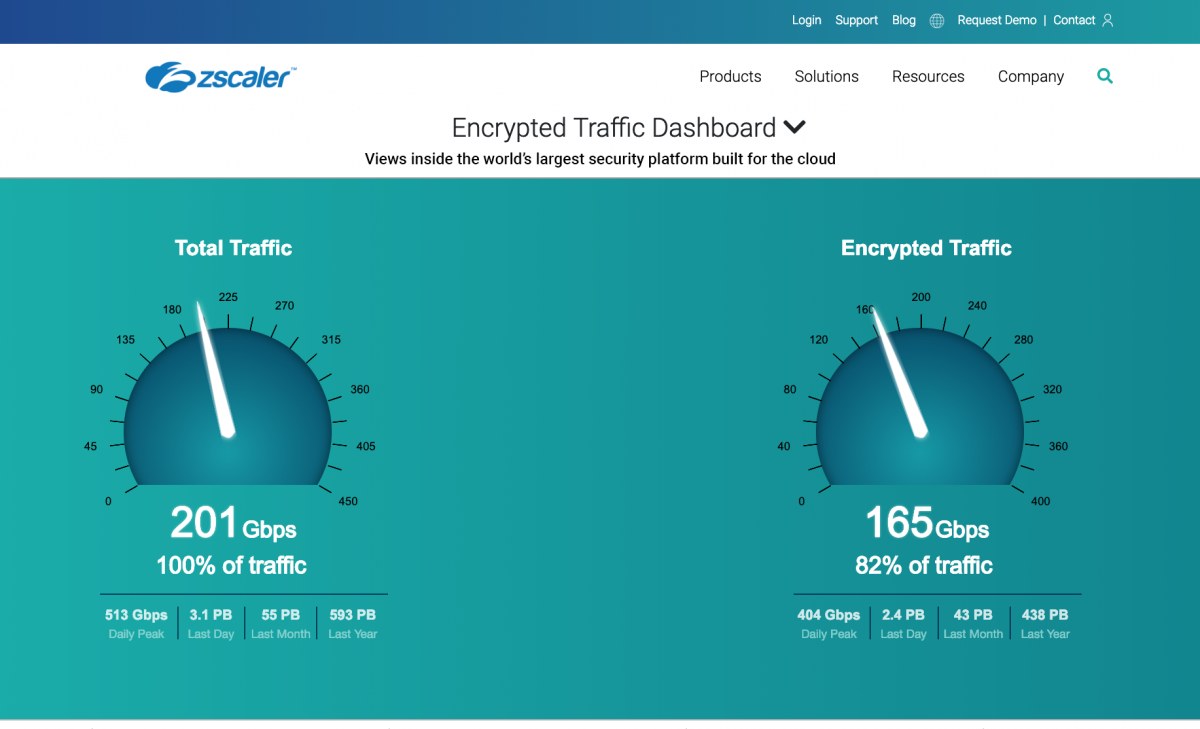Click the Login link
The width and height of the screenshot is (1200, 729).
pos(806,20)
